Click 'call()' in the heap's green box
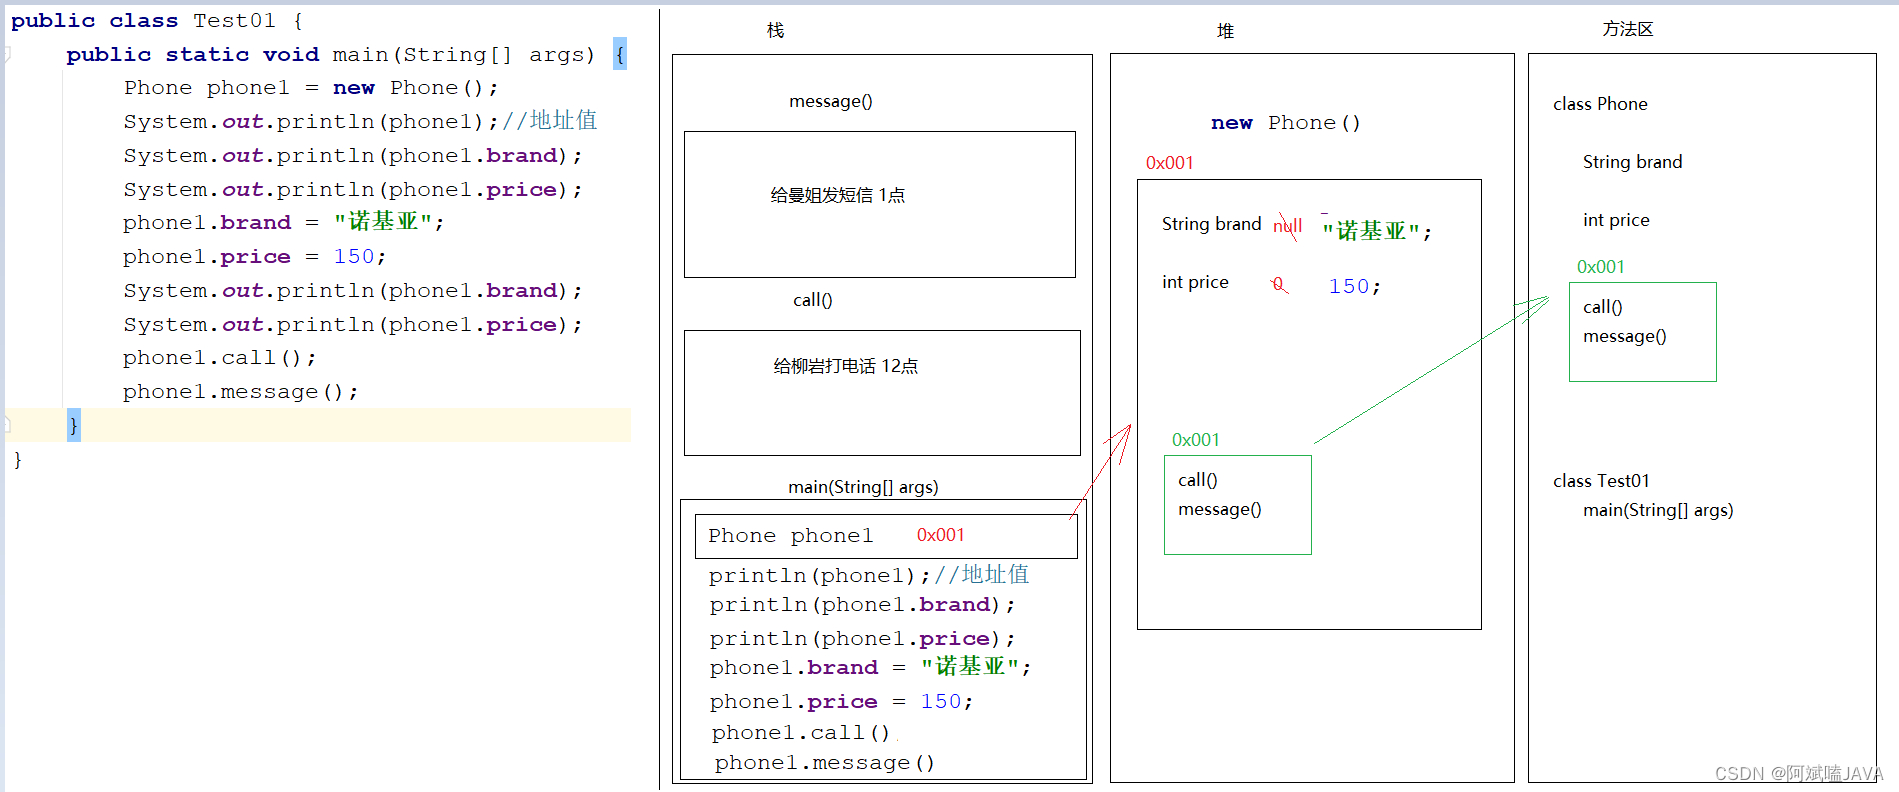The width and height of the screenshot is (1899, 792). tap(1197, 480)
